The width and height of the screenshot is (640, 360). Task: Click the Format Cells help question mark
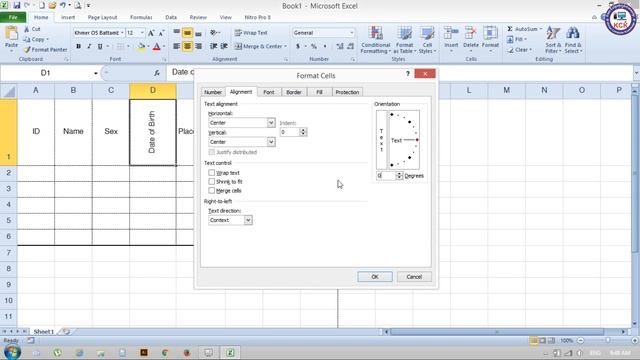[407, 74]
